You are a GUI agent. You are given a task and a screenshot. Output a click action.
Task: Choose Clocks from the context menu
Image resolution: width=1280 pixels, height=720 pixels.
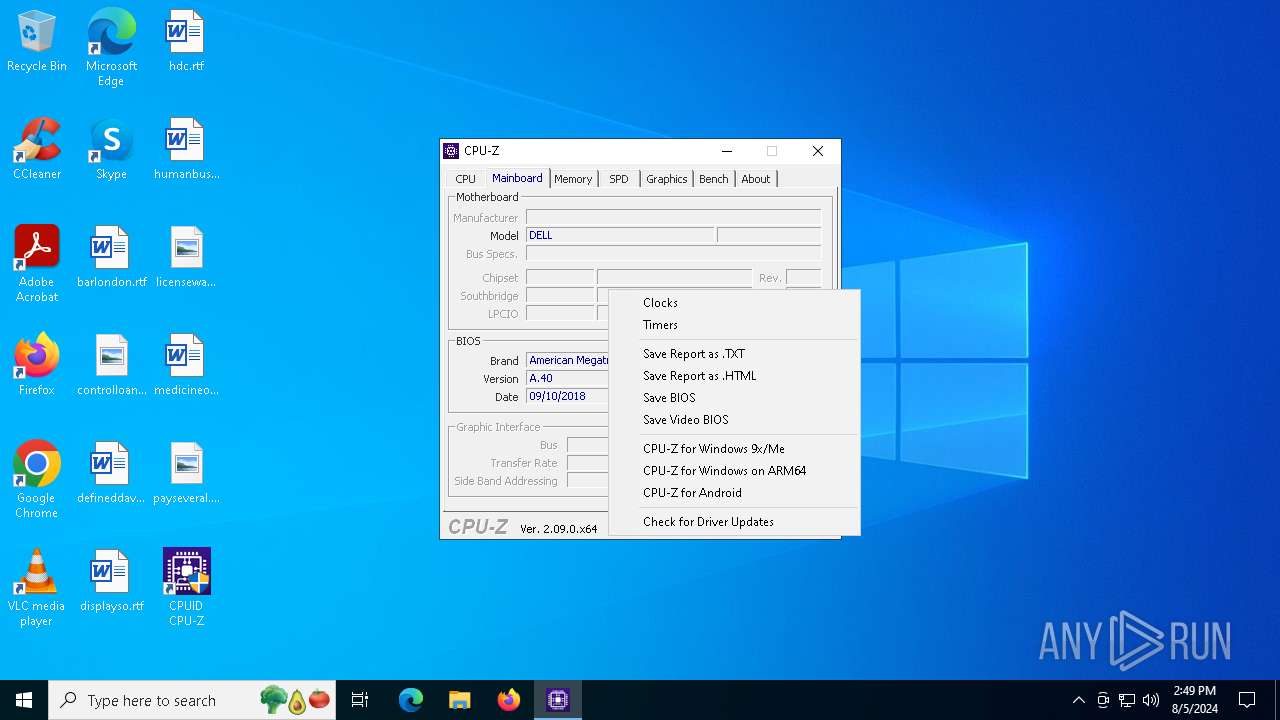click(x=735, y=303)
